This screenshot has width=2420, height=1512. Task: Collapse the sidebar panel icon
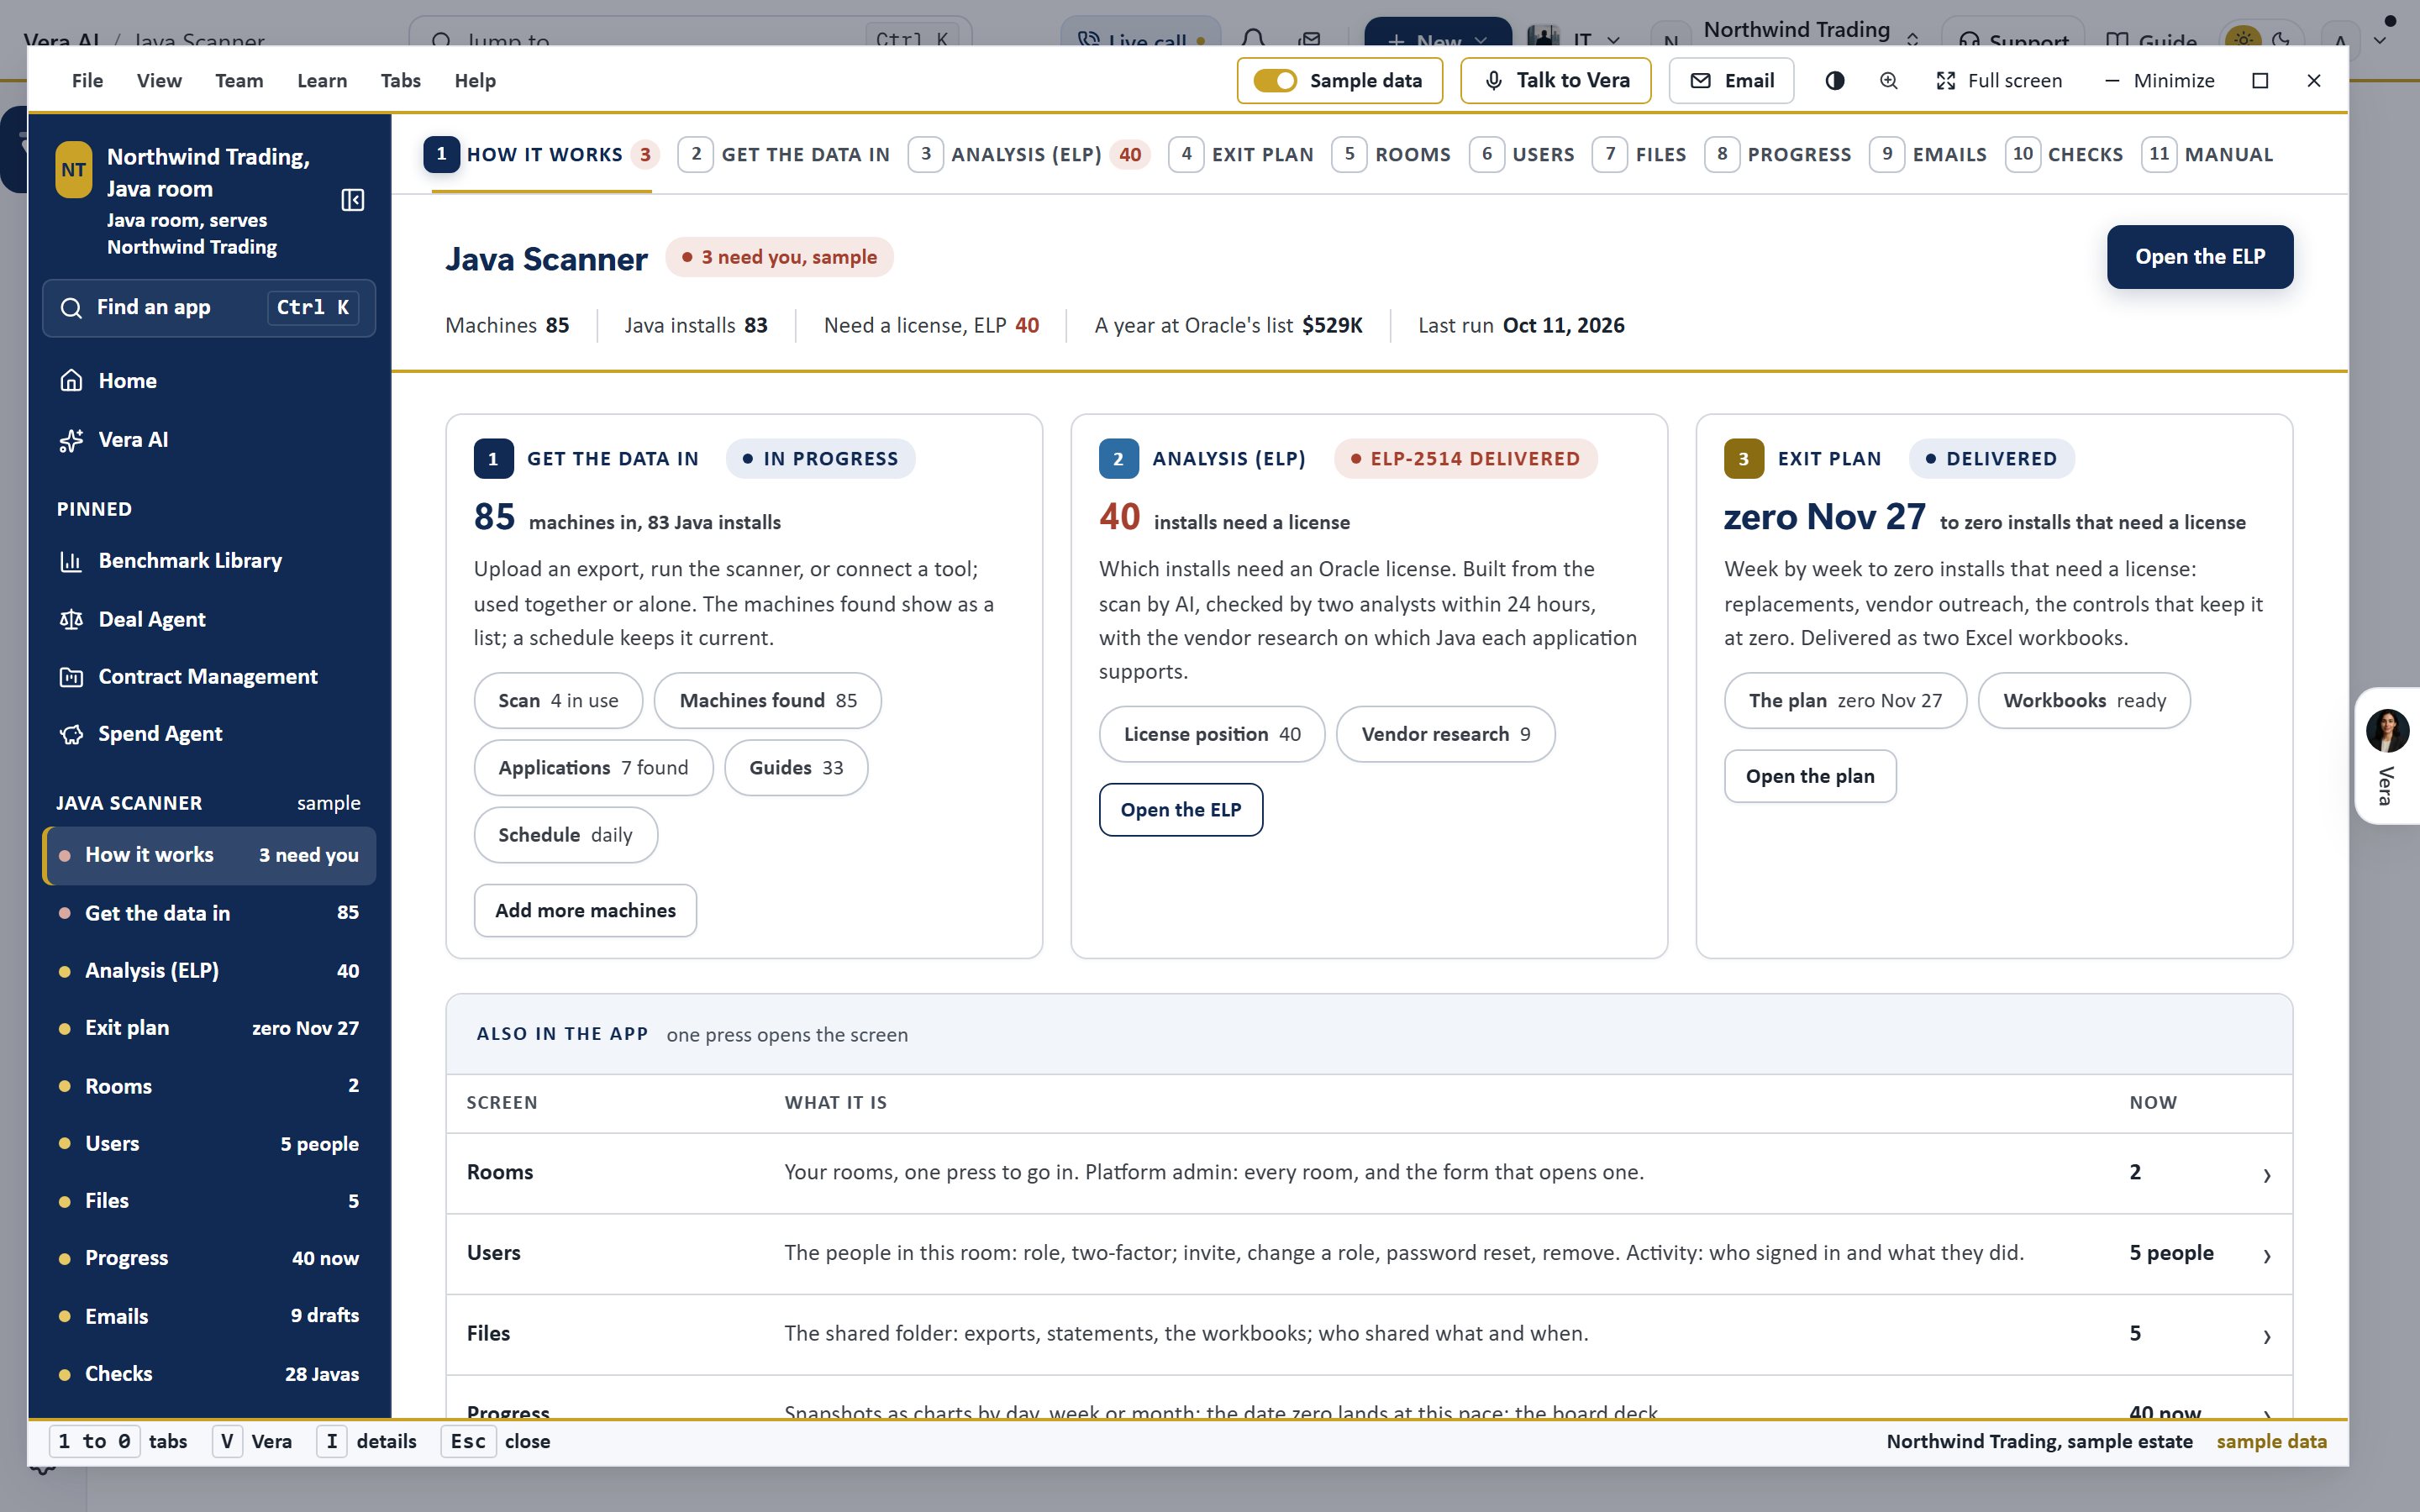point(352,200)
